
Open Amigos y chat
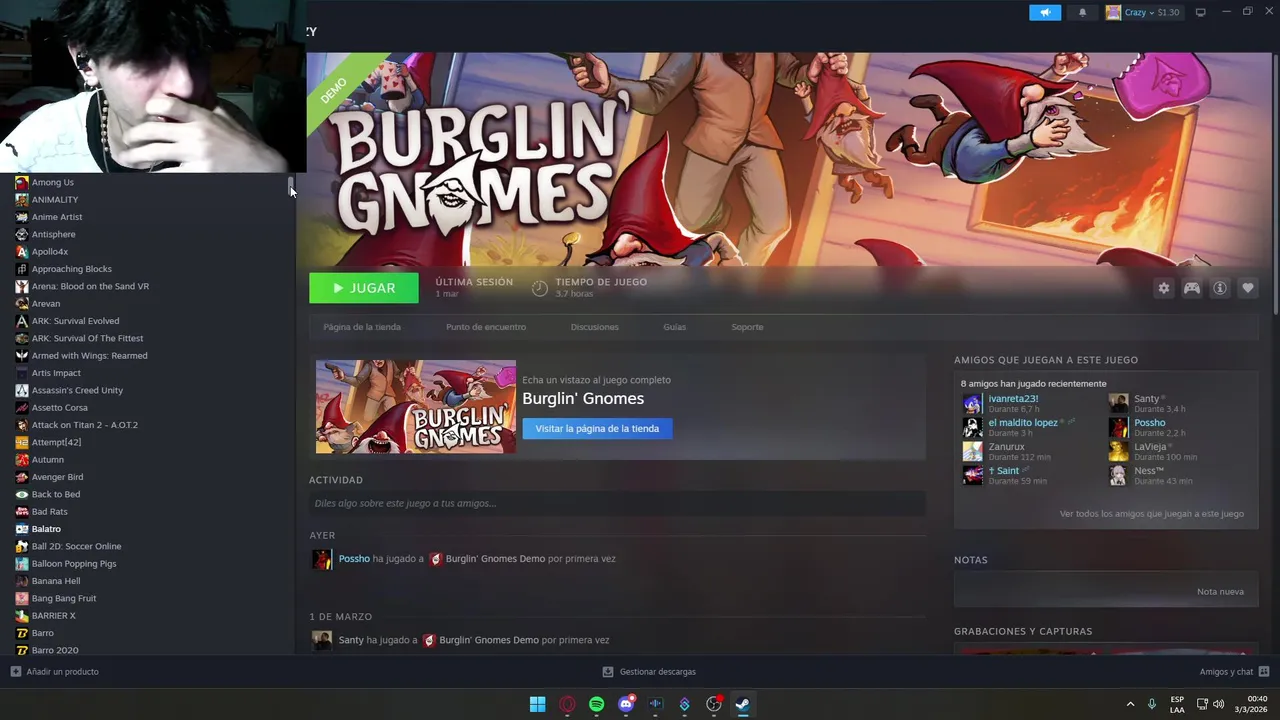(x=1234, y=672)
